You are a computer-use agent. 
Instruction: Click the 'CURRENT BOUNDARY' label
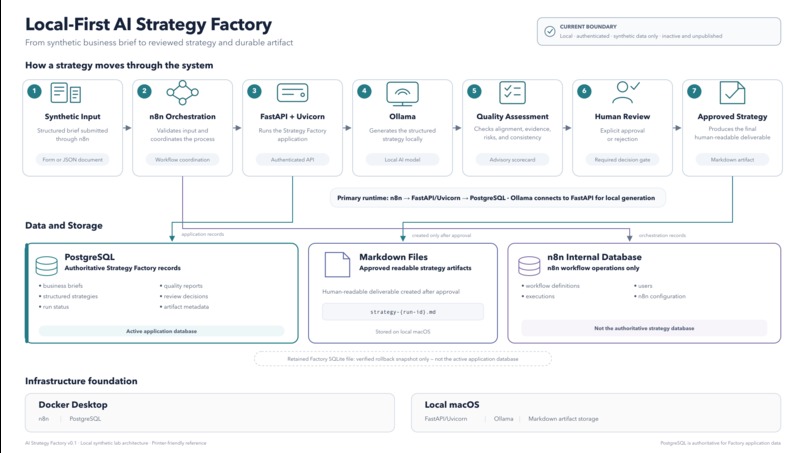pos(588,27)
